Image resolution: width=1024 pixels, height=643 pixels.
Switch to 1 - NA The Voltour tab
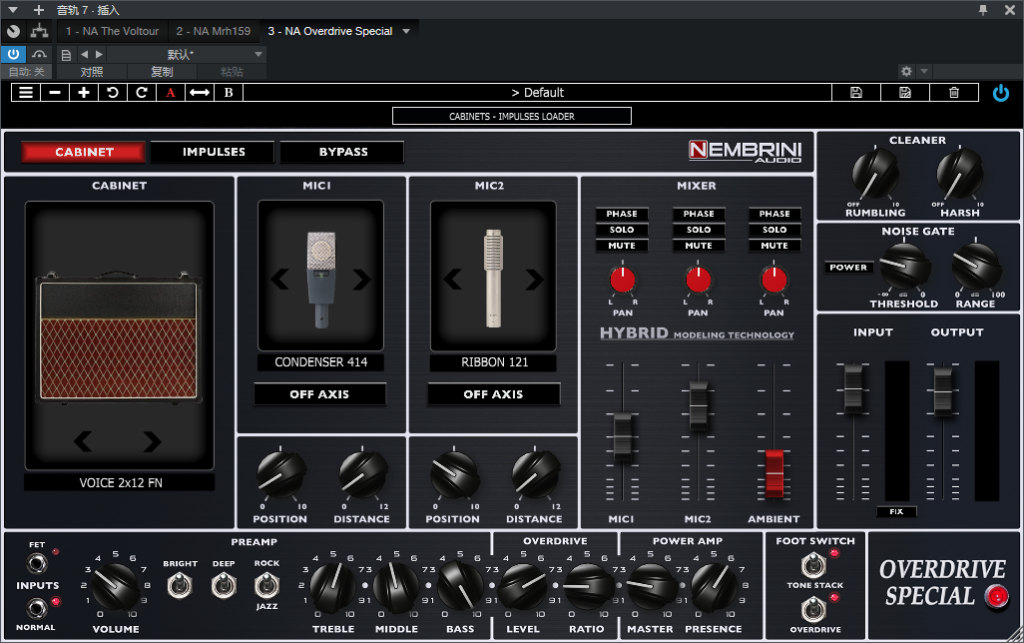(112, 31)
